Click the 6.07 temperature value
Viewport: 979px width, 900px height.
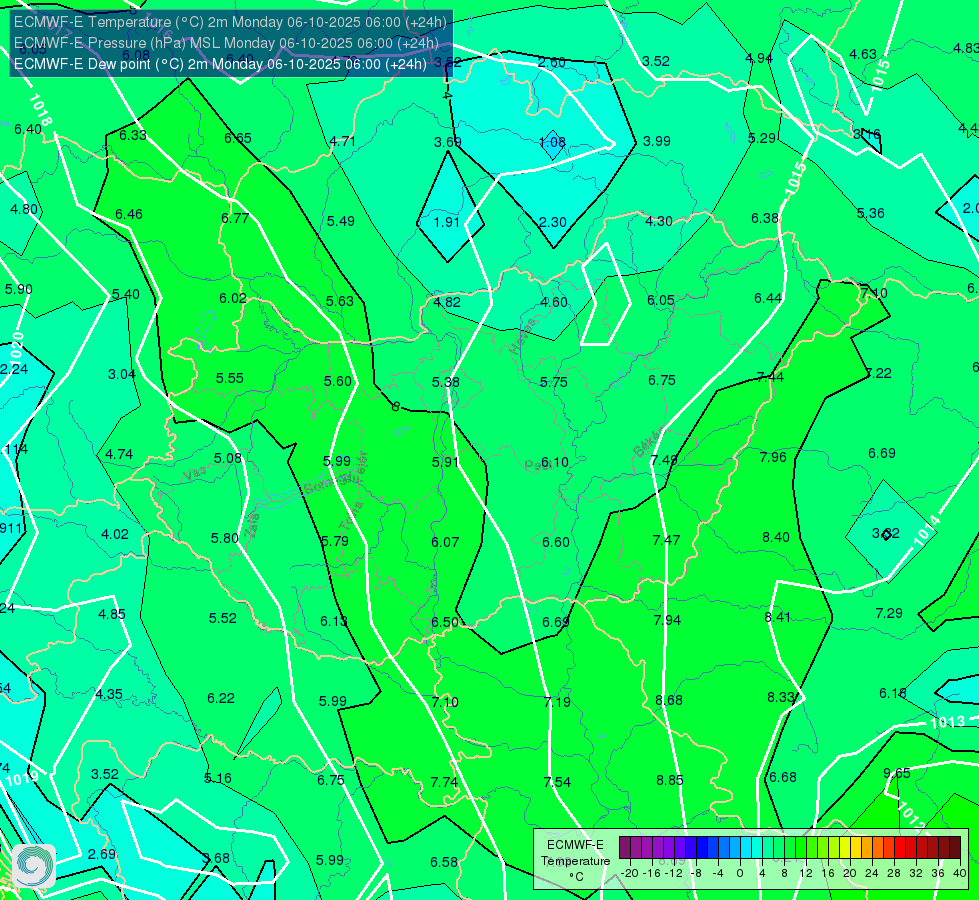tap(445, 541)
